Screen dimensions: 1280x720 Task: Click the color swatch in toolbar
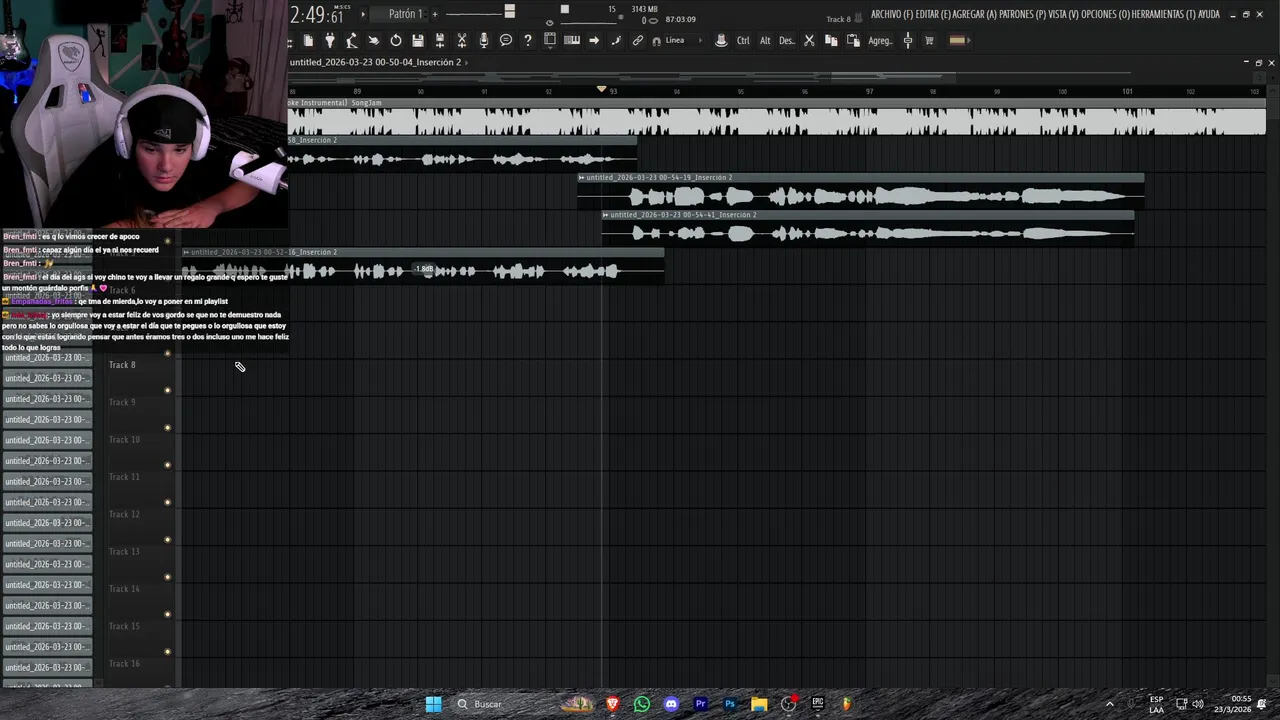coord(957,41)
